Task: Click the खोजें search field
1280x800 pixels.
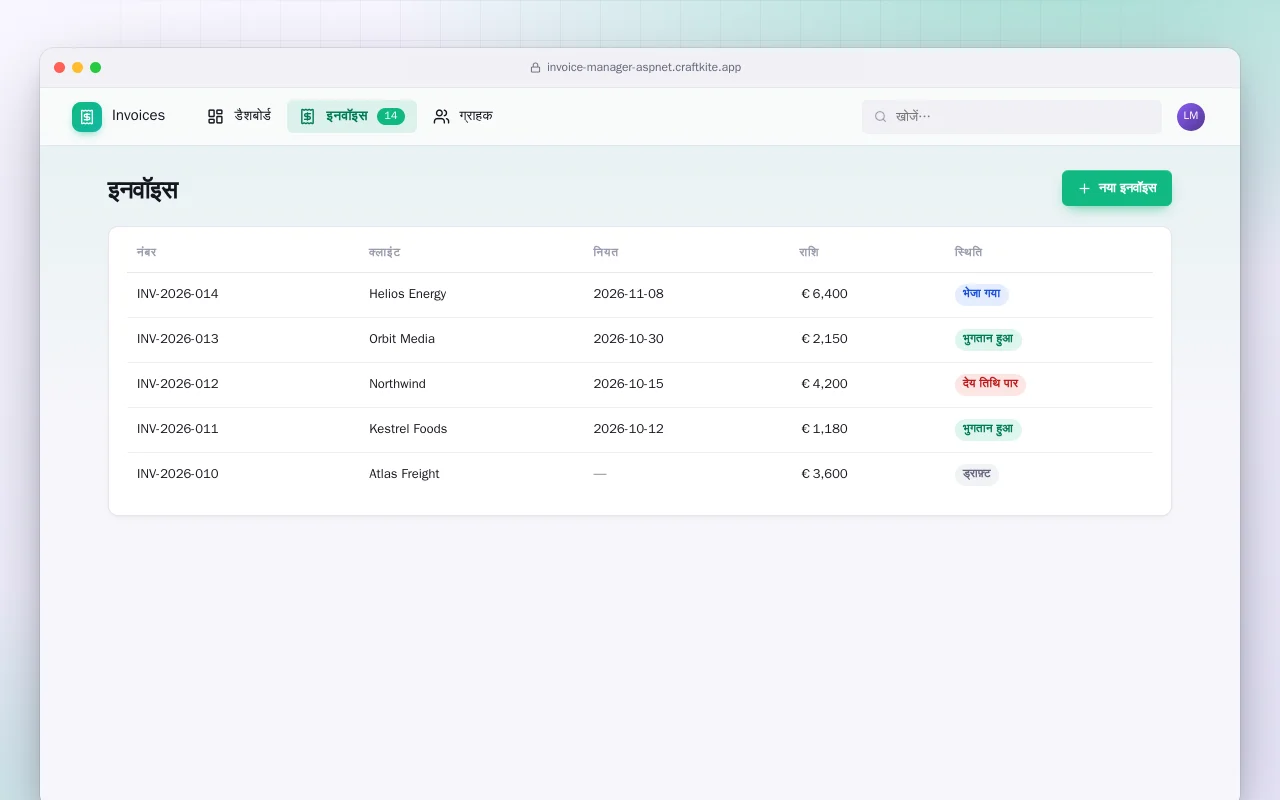Action: click(1012, 117)
